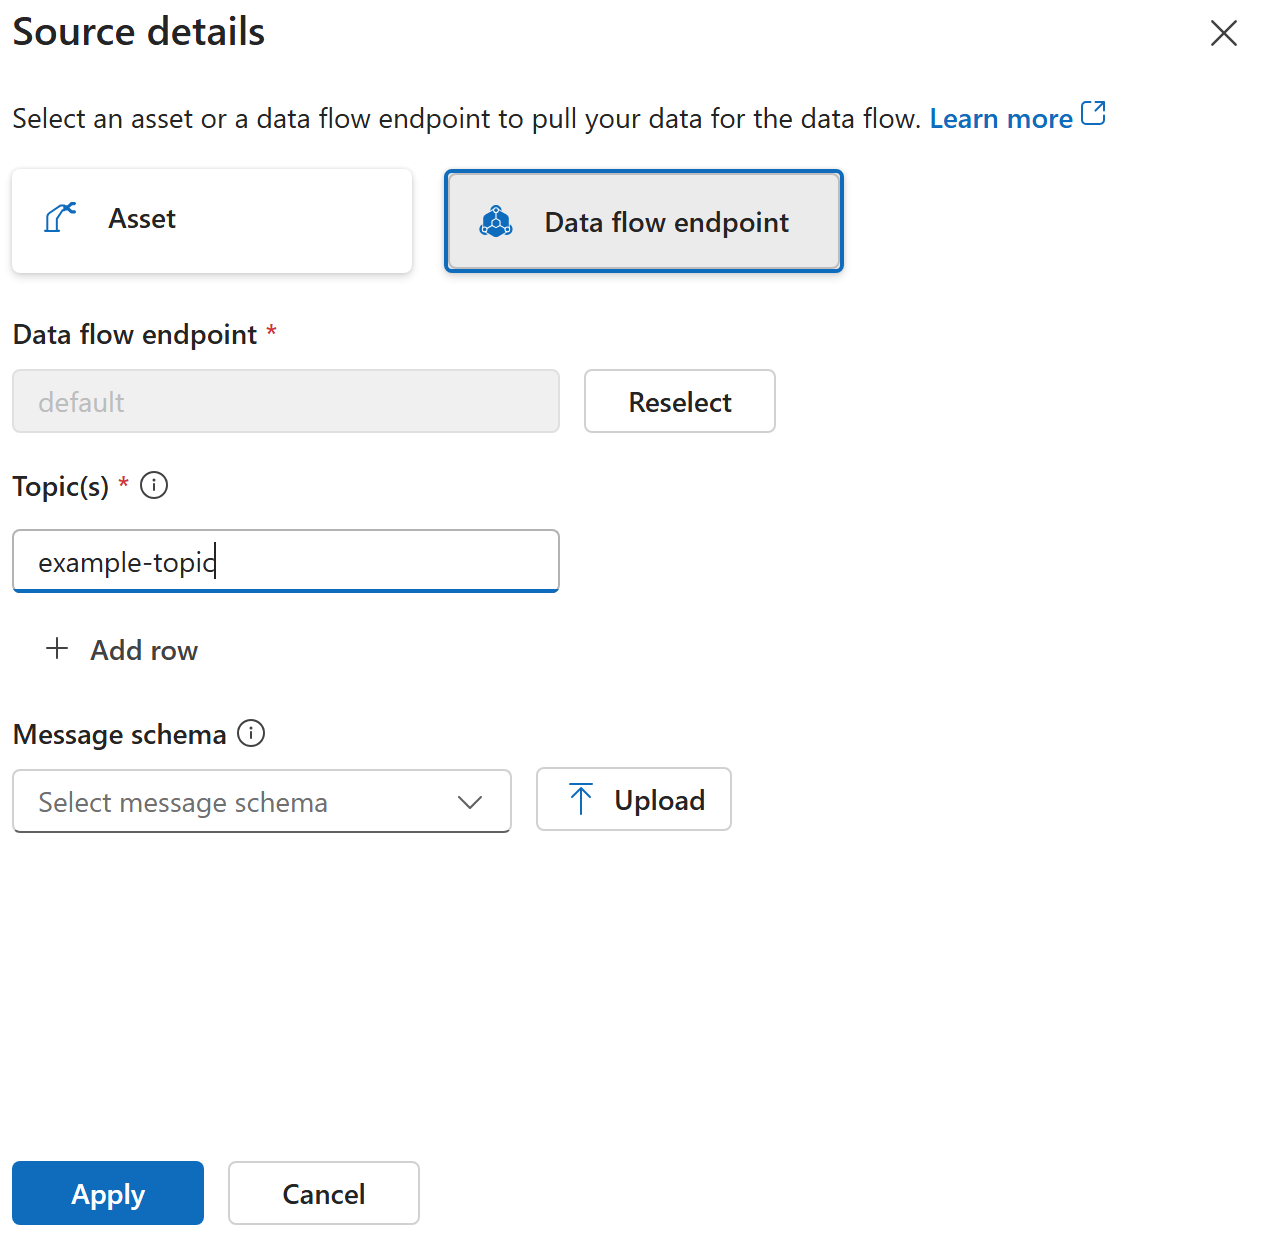Focus the example-topic input field
Image resolution: width=1264 pixels, height=1247 pixels.
[x=286, y=561]
